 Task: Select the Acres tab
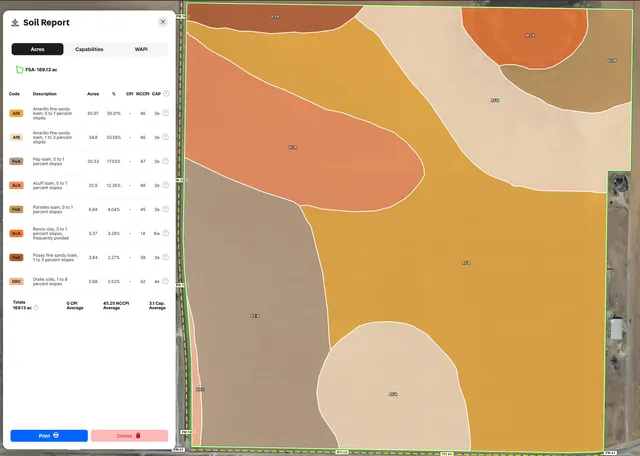click(37, 49)
